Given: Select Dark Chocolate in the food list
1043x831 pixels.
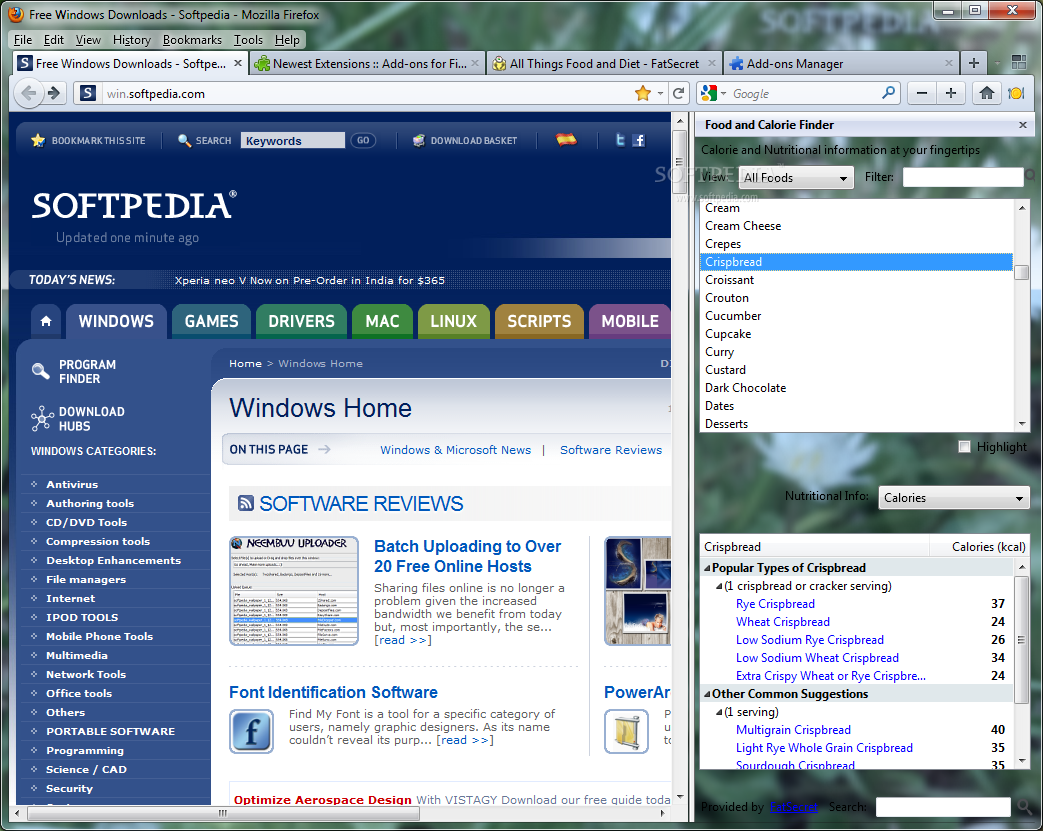Looking at the screenshot, I should pos(856,388).
